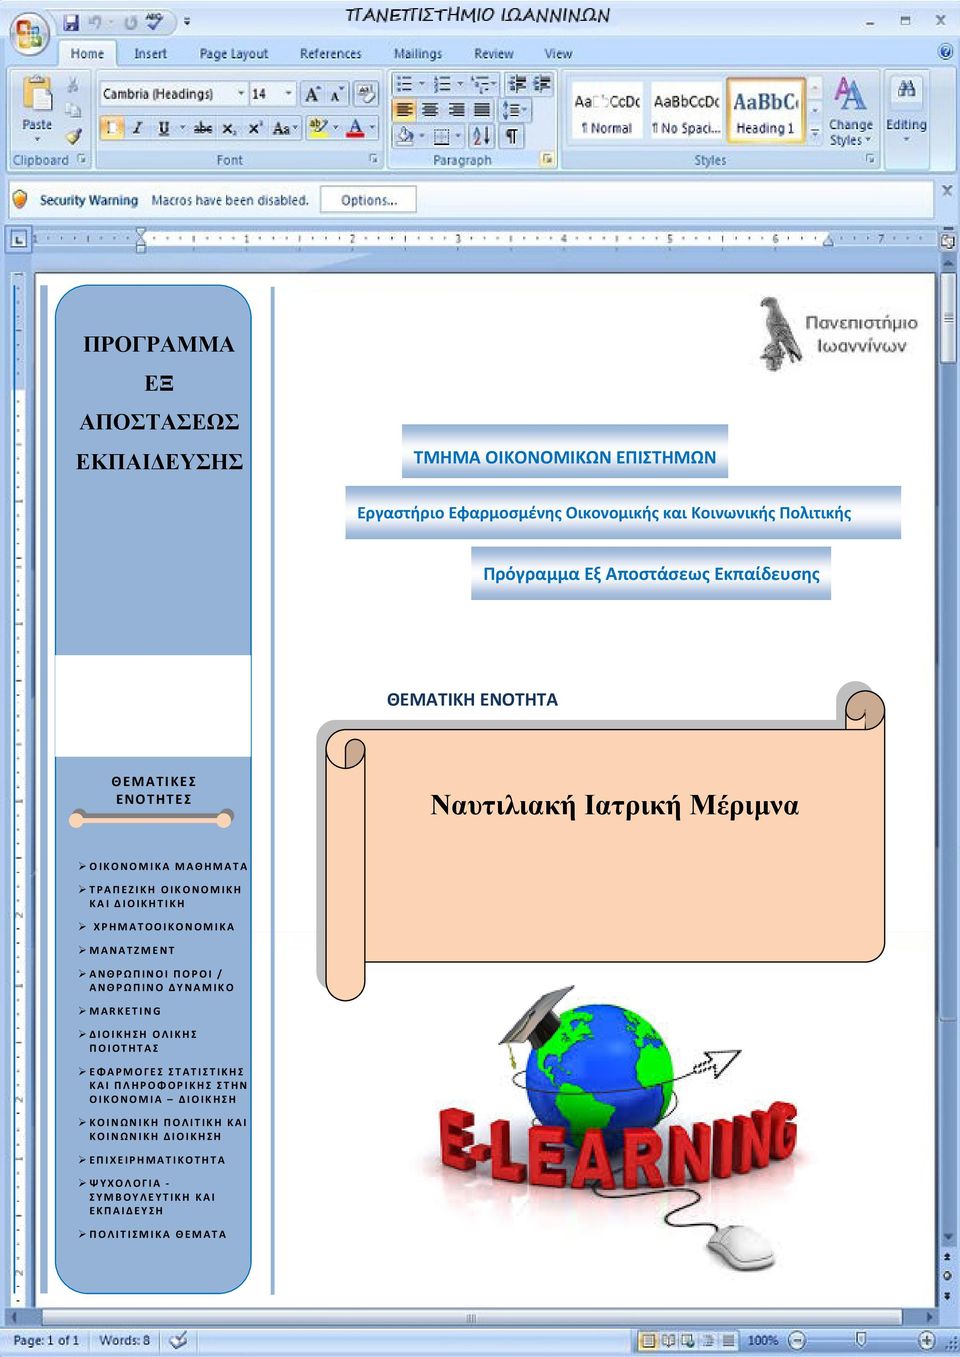The width and height of the screenshot is (960, 1357).
Task: Switch to the Page Layout tab
Action: 234,54
